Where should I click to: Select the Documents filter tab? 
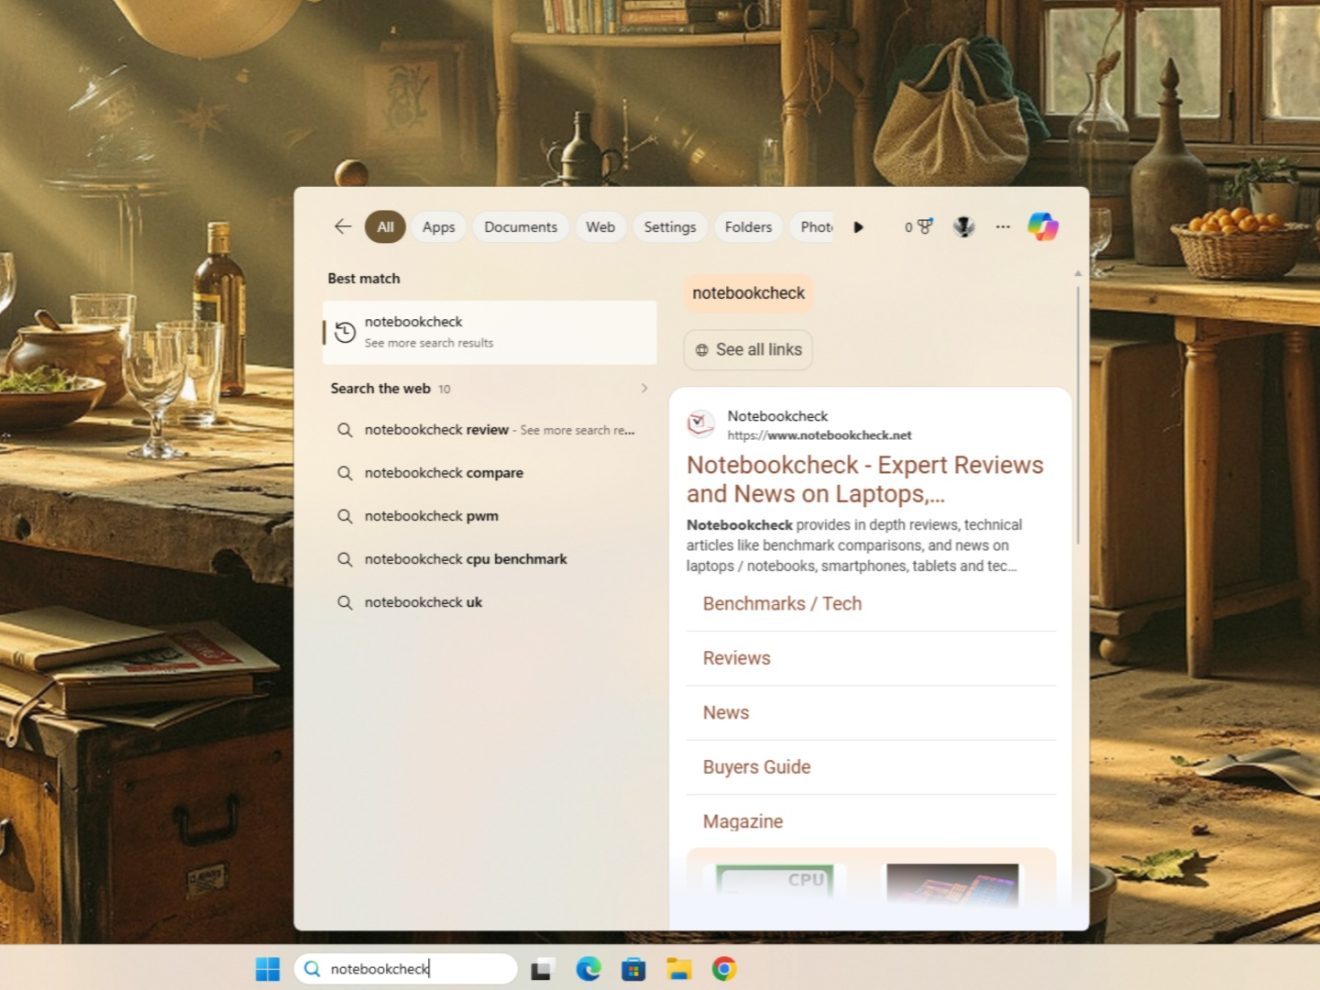tap(520, 227)
